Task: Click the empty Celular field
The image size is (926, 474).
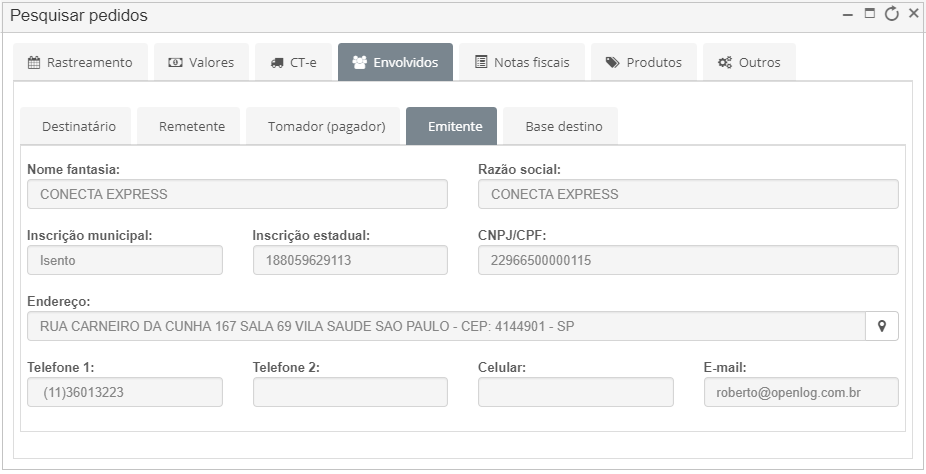Action: pos(576,392)
